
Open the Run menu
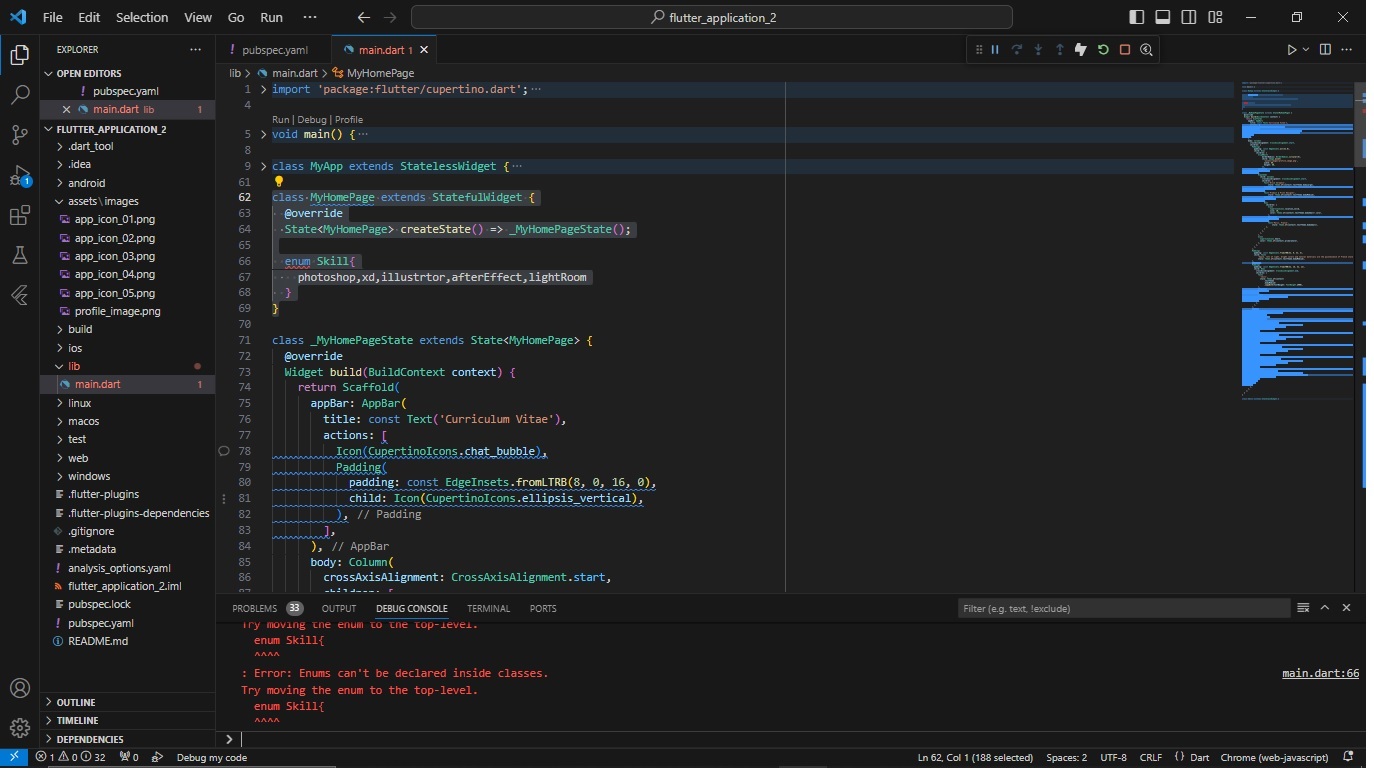tap(271, 17)
